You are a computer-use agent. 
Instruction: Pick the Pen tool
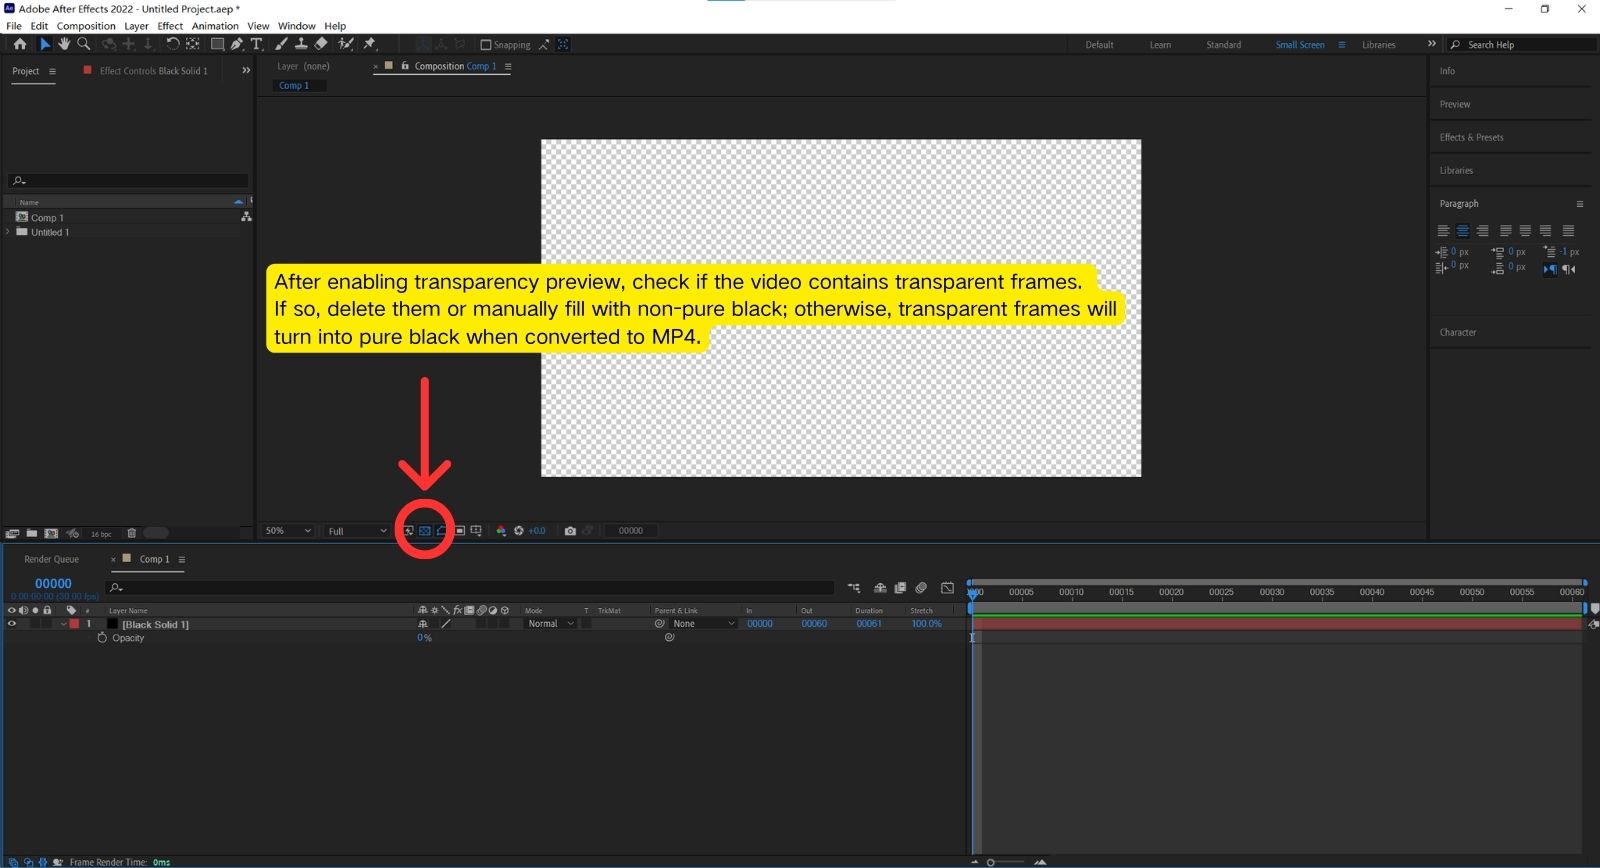[237, 44]
